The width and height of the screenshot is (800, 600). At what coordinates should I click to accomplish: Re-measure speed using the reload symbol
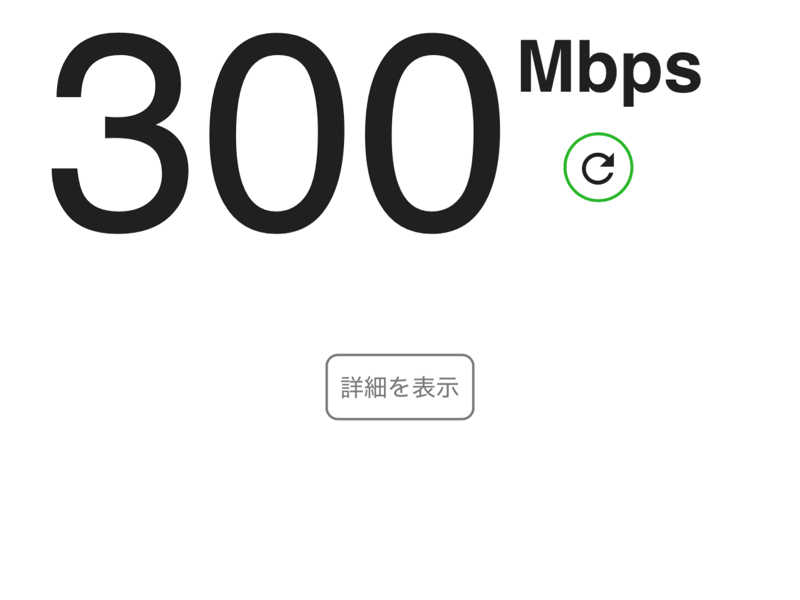598,167
